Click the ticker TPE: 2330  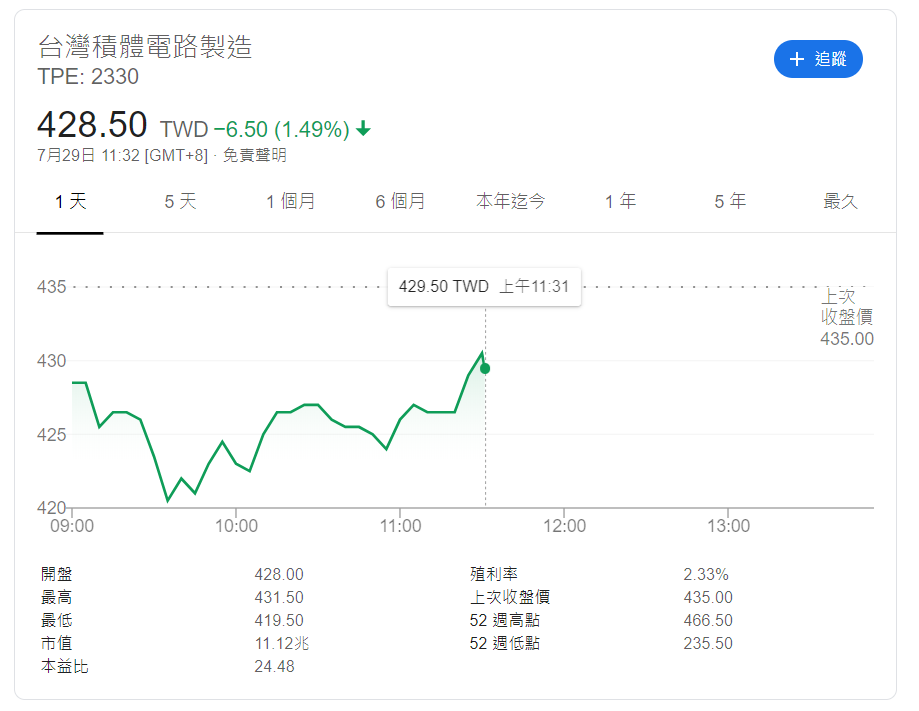click(88, 77)
